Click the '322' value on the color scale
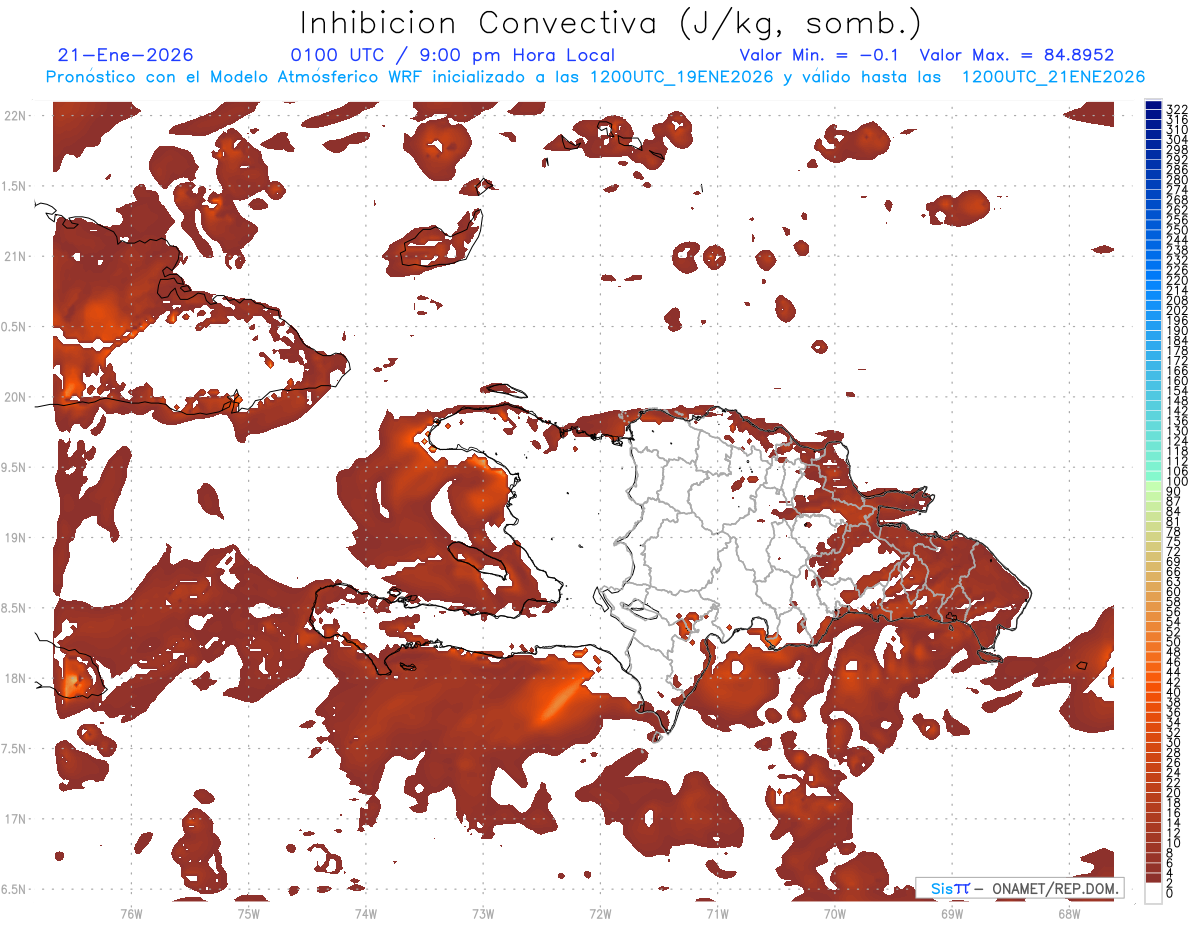 [1178, 108]
